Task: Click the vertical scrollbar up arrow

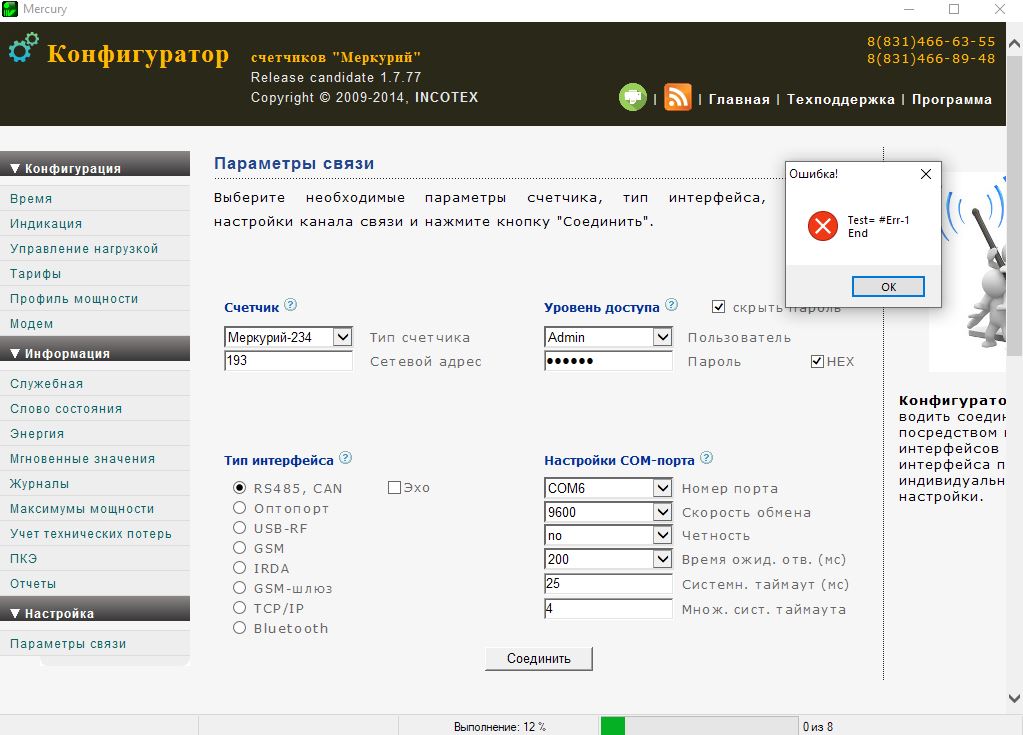Action: click(x=1015, y=44)
